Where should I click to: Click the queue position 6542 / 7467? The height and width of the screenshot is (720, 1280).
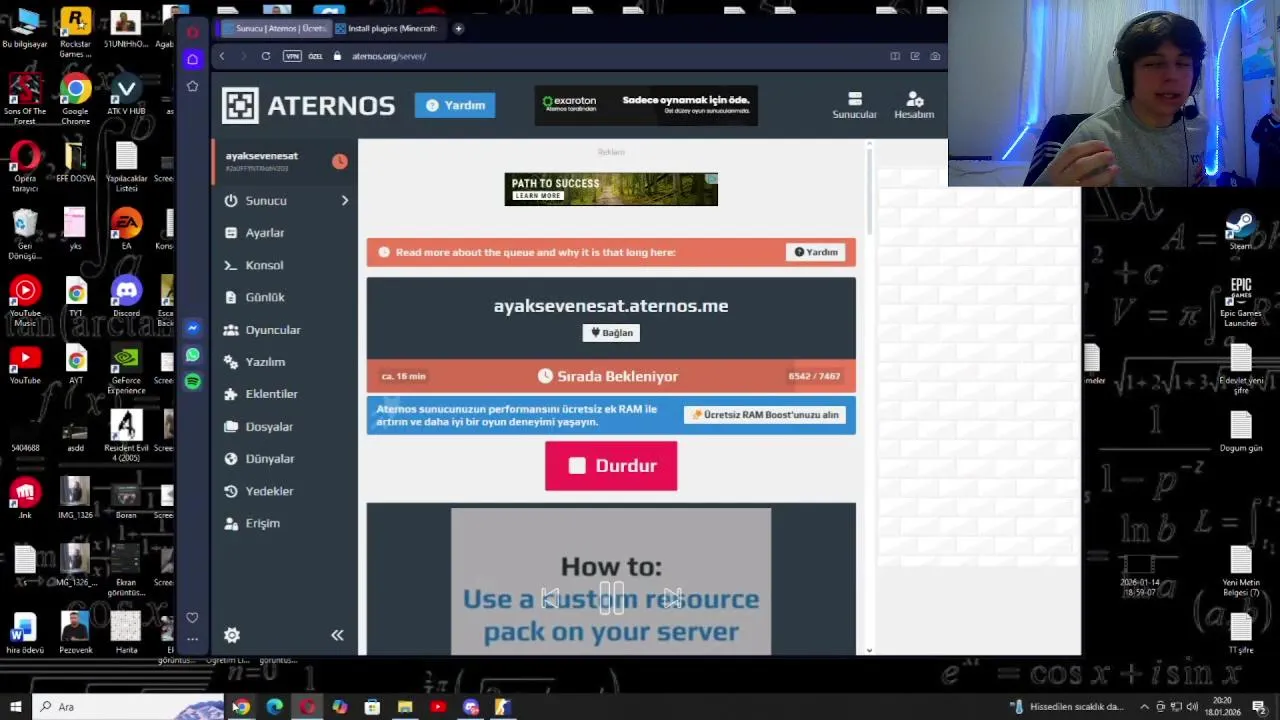click(814, 376)
